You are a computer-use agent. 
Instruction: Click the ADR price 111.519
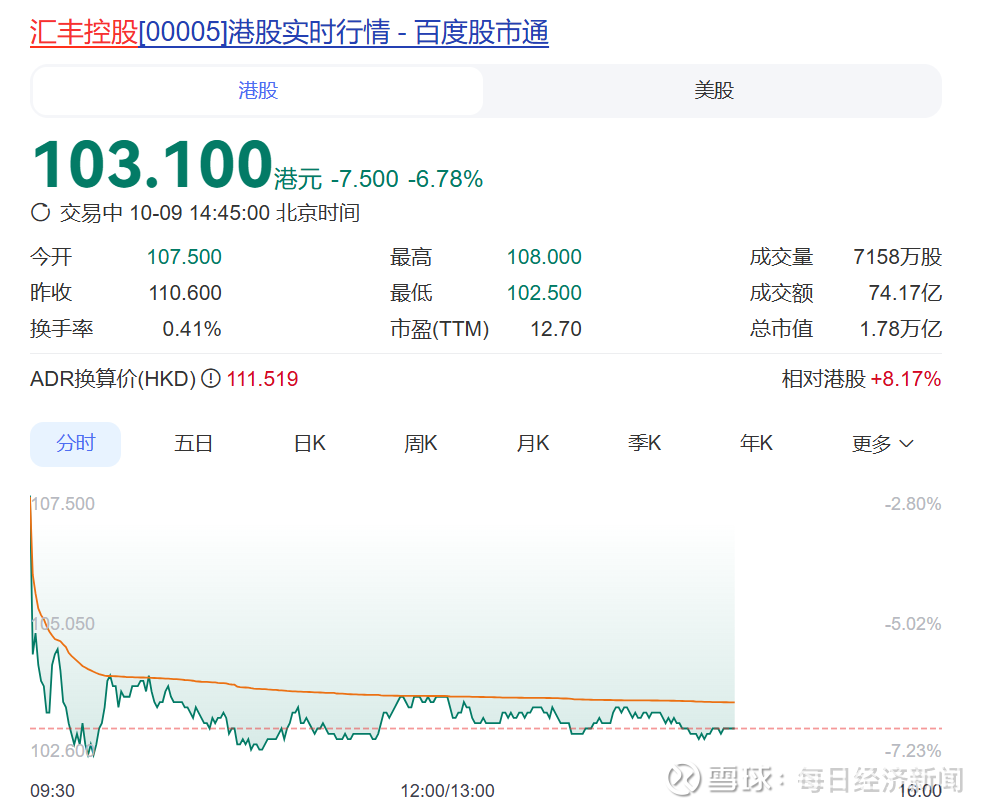pos(262,379)
